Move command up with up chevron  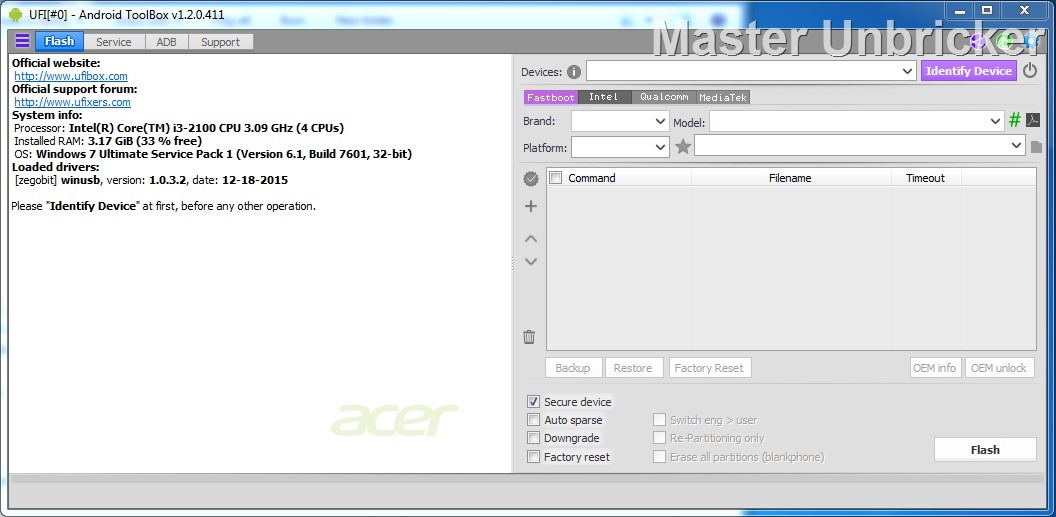(x=531, y=238)
